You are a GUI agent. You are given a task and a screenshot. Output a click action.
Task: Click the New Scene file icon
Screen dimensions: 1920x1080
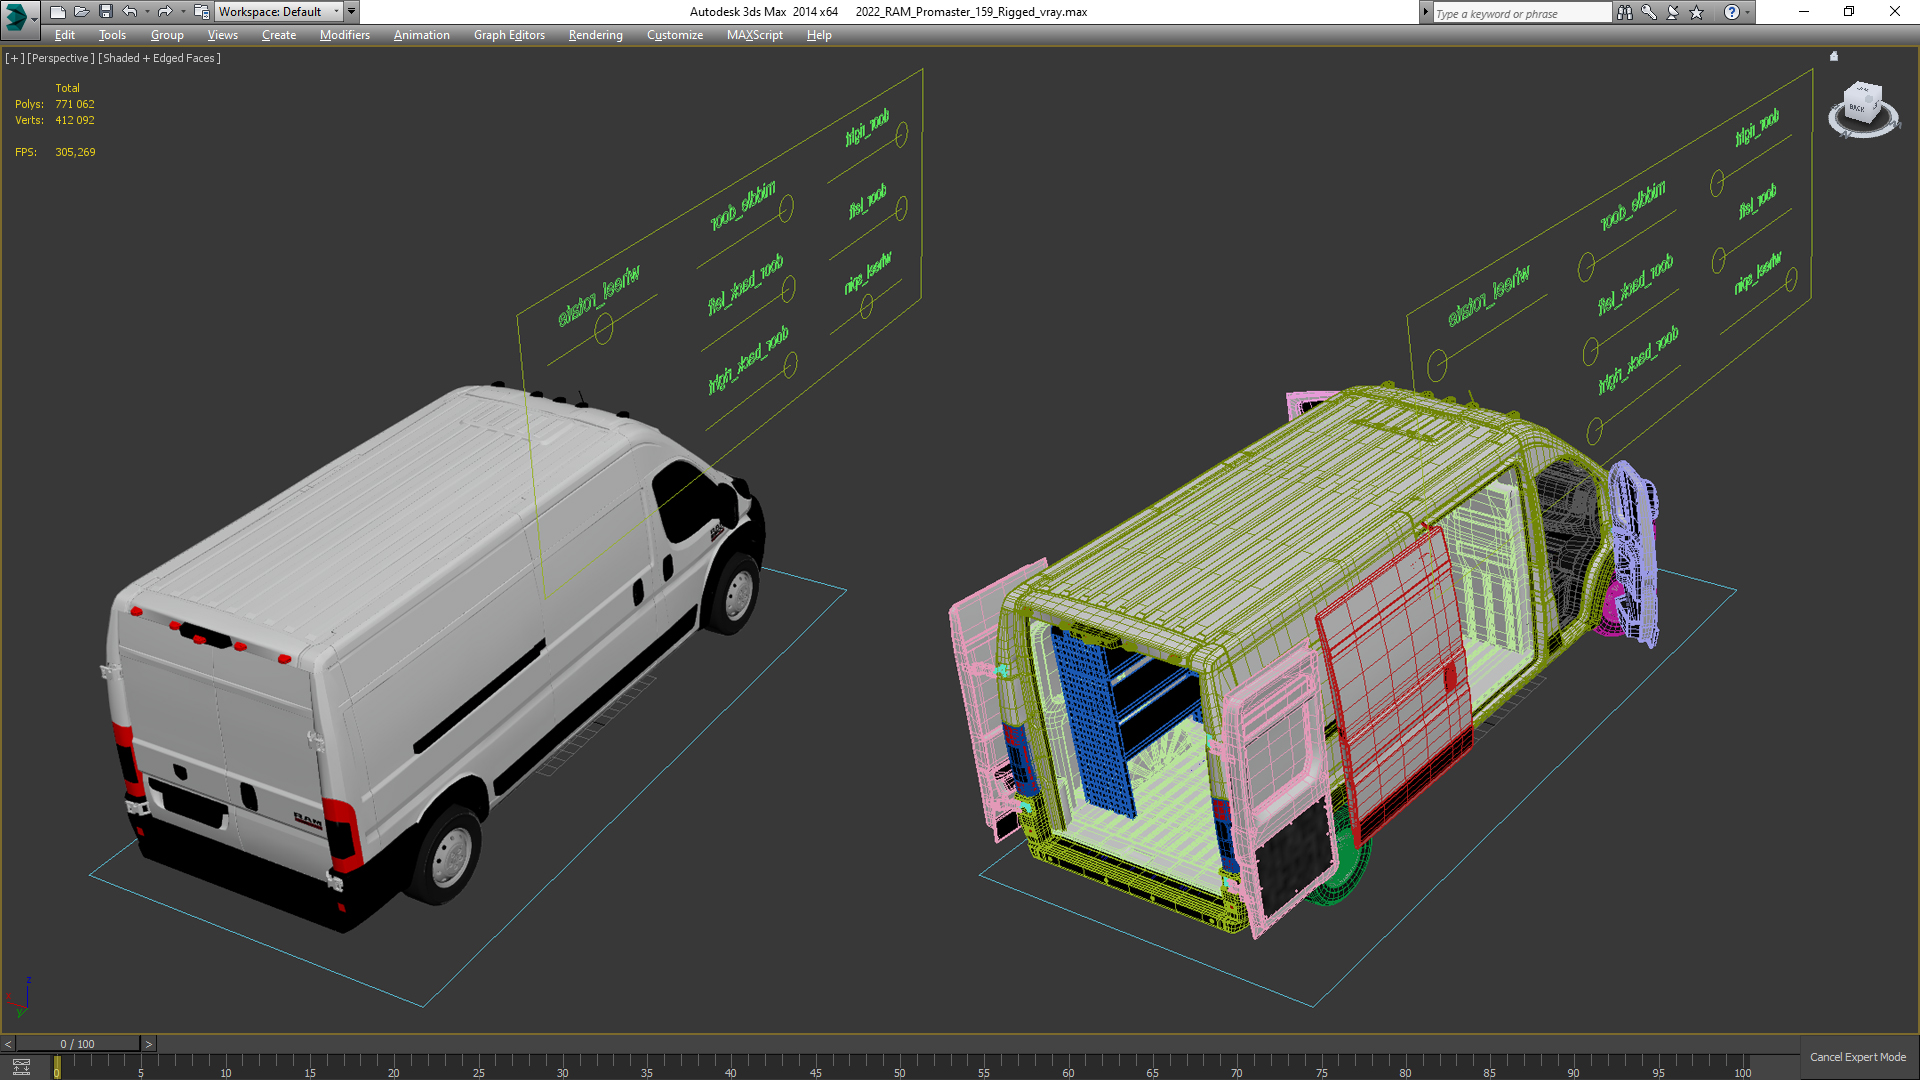(57, 12)
